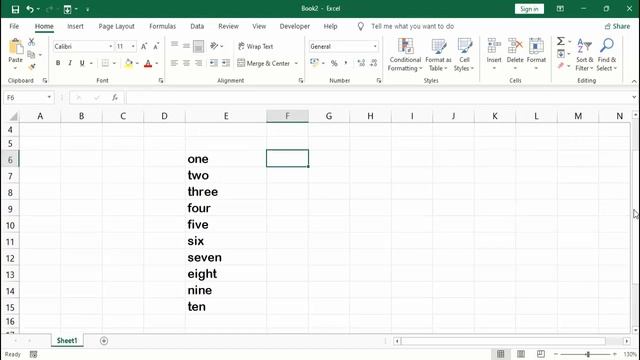
Task: Switch to the Insert tab
Action: pyautogui.click(x=75, y=26)
